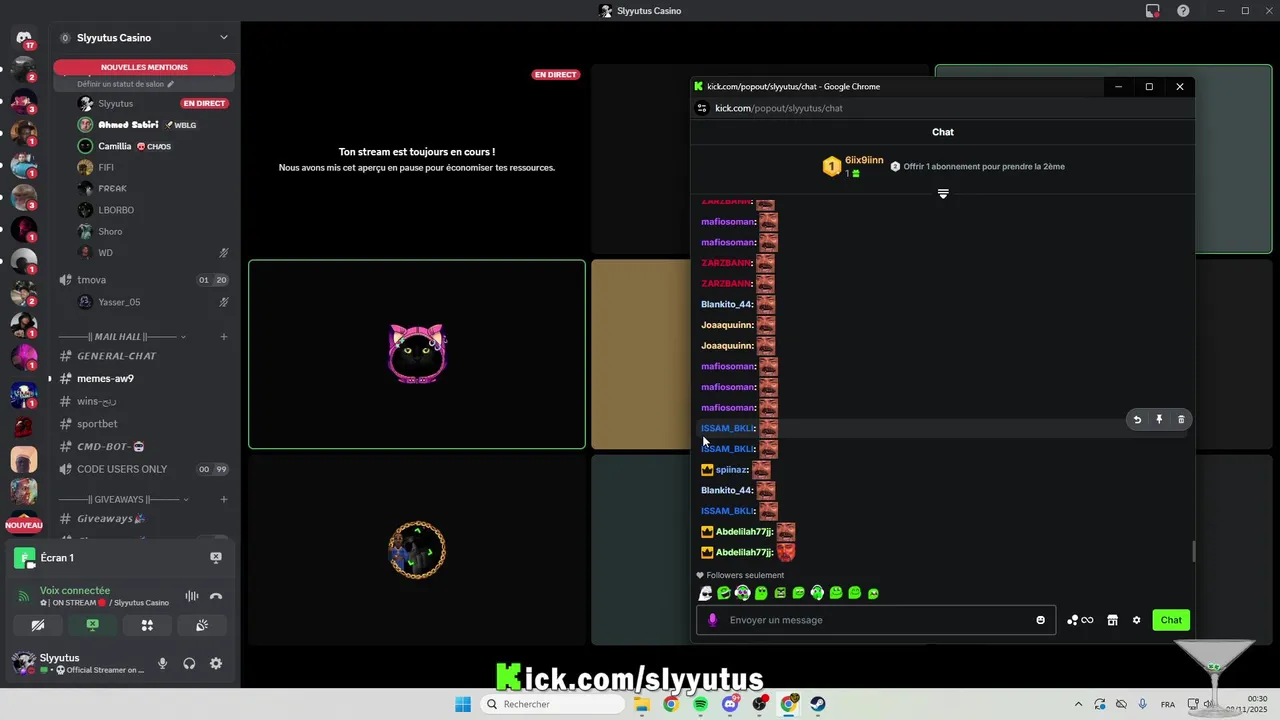Viewport: 1280px width, 720px height.
Task: Click Définir un statut de salon
Action: (125, 84)
